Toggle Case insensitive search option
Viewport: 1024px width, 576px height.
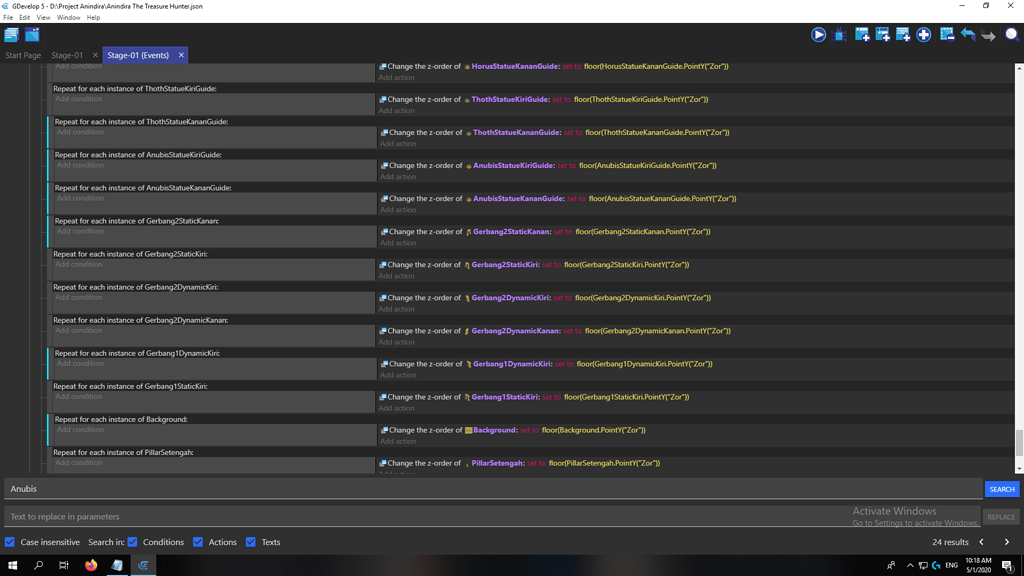click(x=8, y=542)
